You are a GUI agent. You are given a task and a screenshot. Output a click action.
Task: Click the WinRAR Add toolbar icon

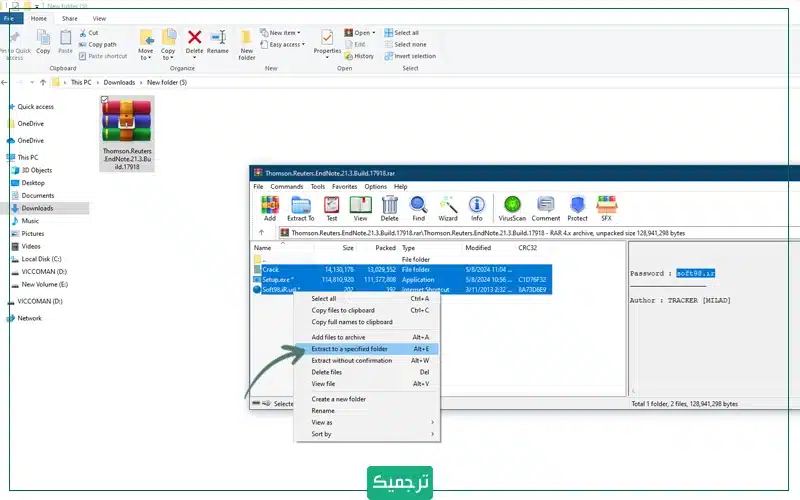coord(269,208)
